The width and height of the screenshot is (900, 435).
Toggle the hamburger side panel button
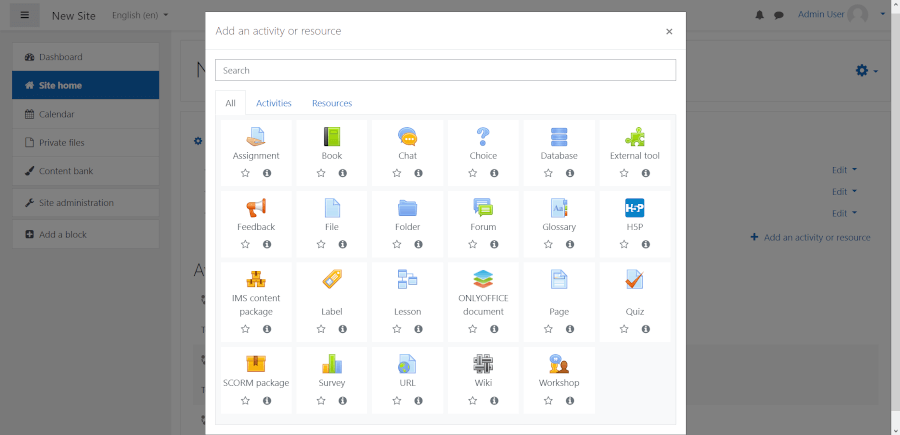coord(25,15)
